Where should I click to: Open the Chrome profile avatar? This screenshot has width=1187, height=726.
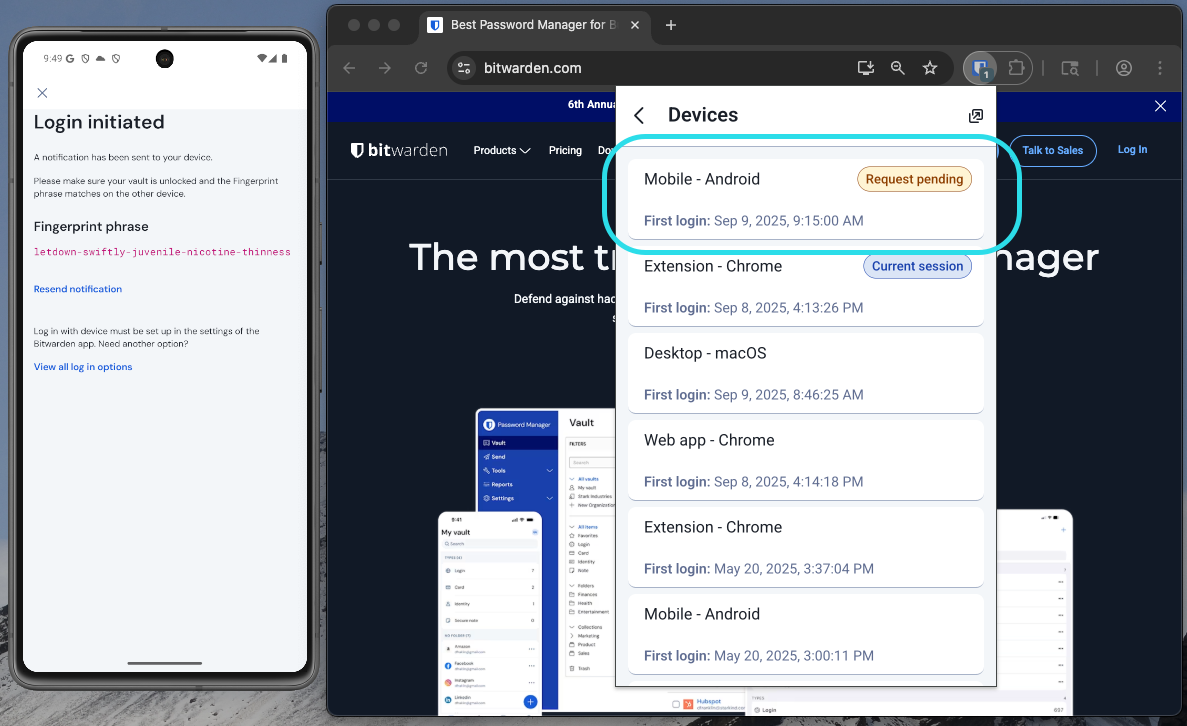[x=1123, y=68]
